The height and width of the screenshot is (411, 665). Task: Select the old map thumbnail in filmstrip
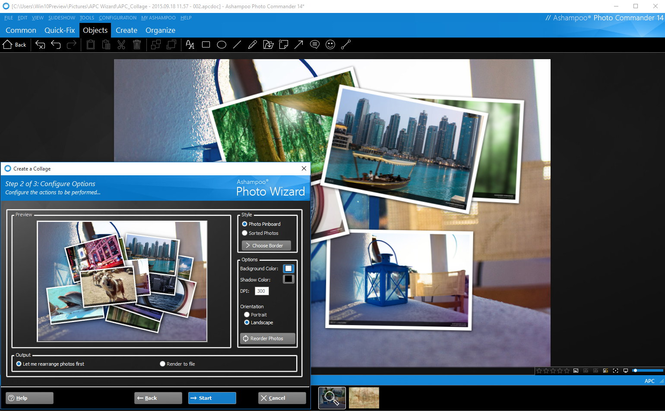point(364,398)
